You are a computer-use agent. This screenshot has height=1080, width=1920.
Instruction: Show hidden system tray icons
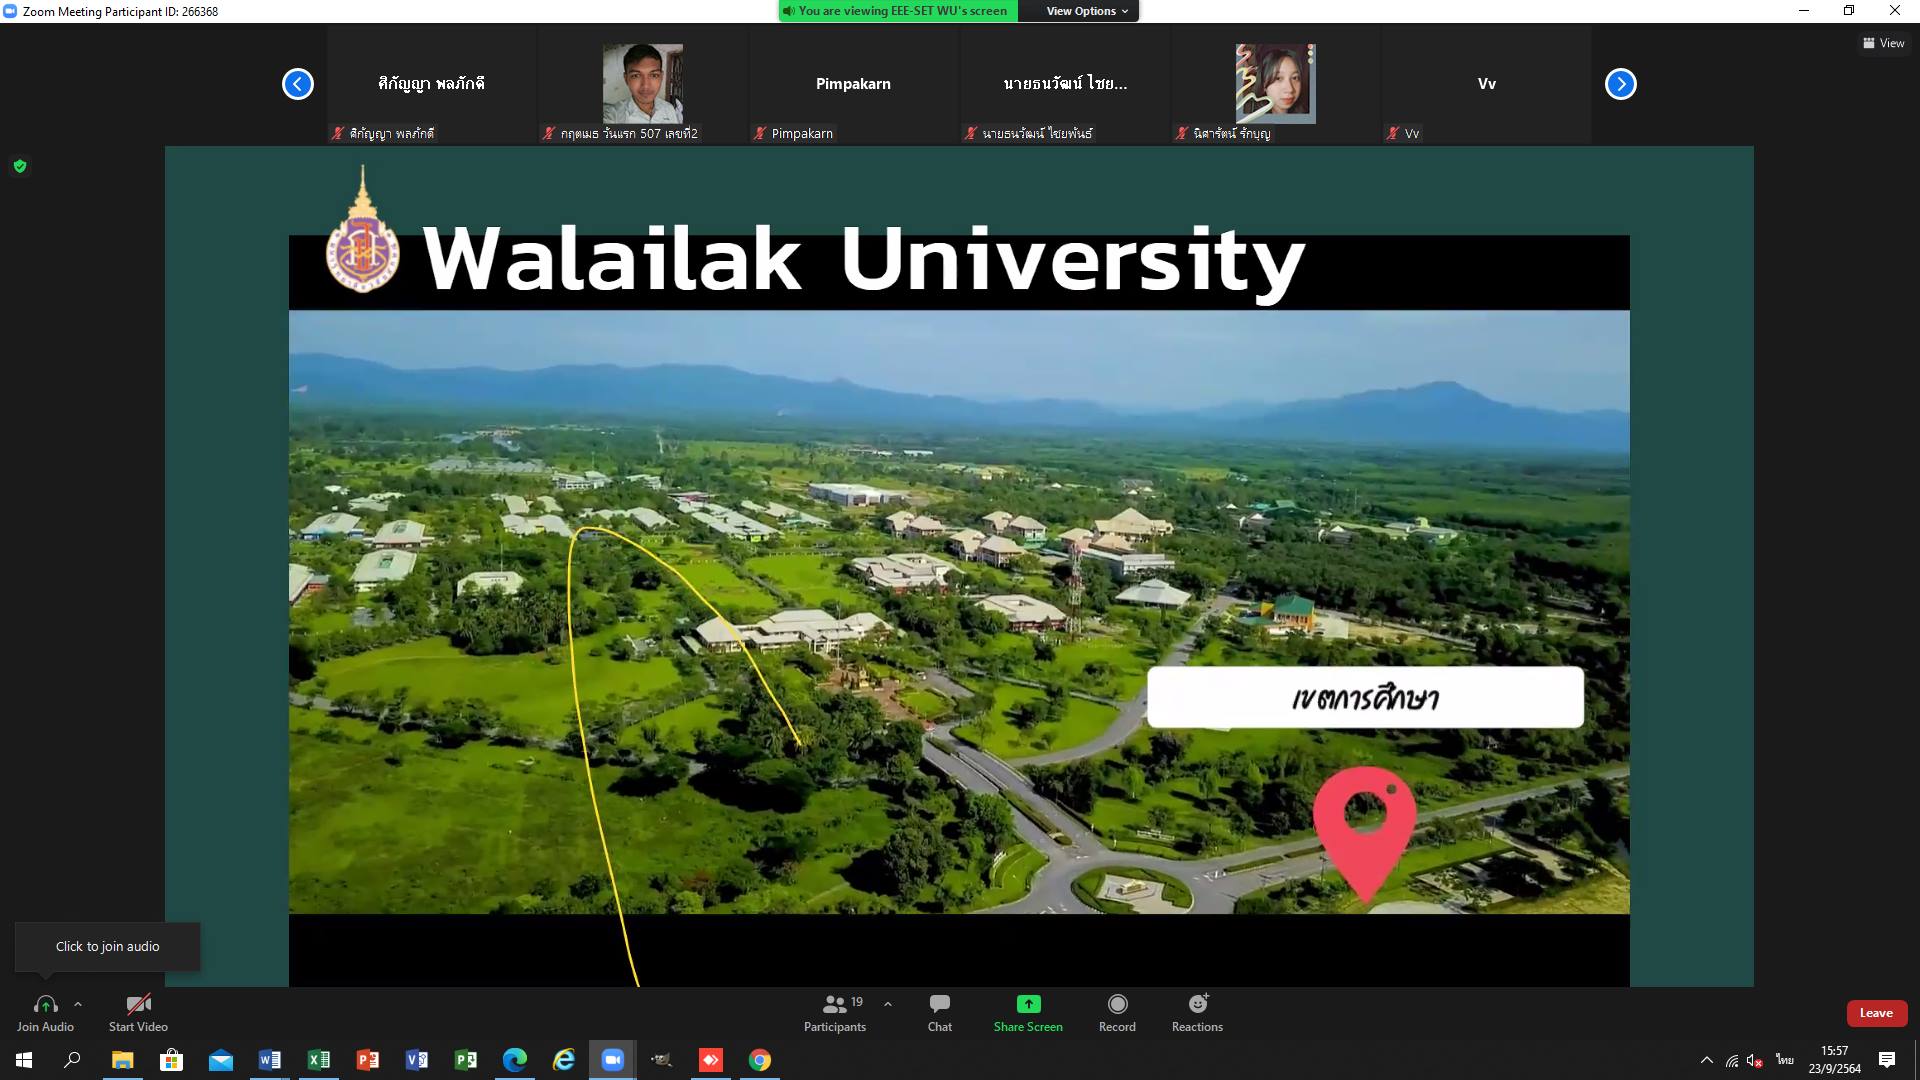coord(1706,1060)
